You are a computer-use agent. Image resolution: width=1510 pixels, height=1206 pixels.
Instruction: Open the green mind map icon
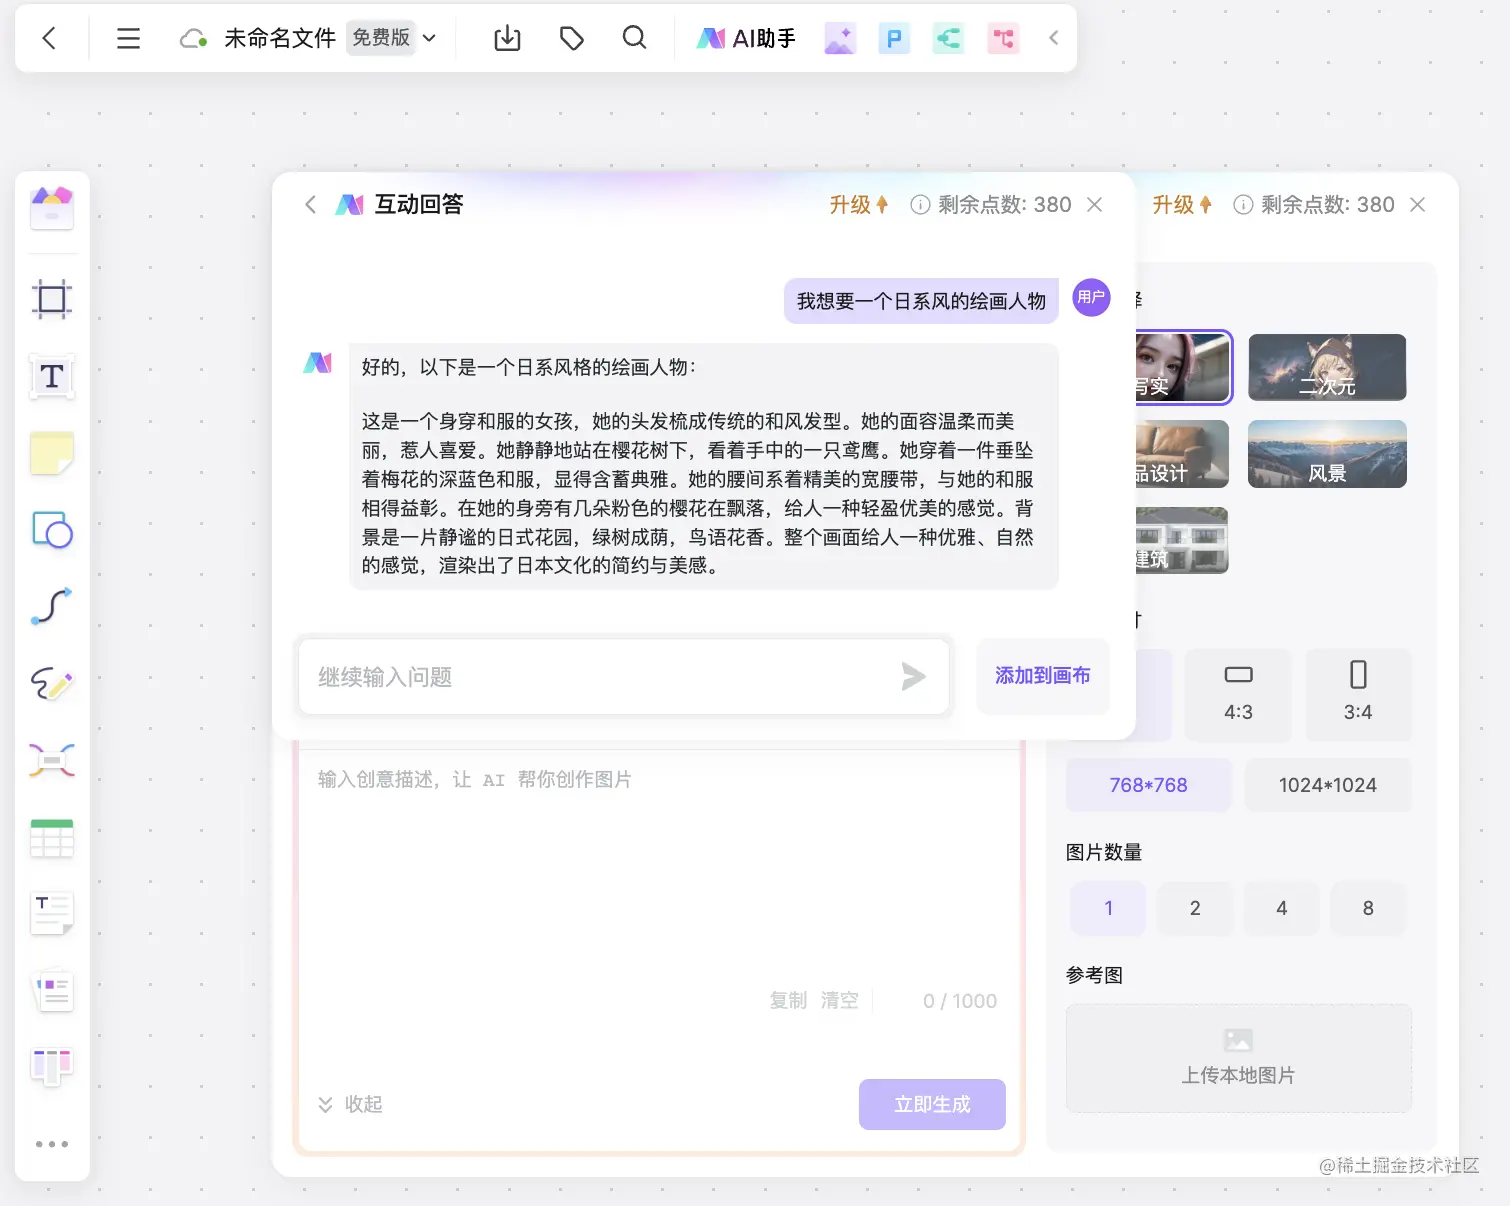948,38
